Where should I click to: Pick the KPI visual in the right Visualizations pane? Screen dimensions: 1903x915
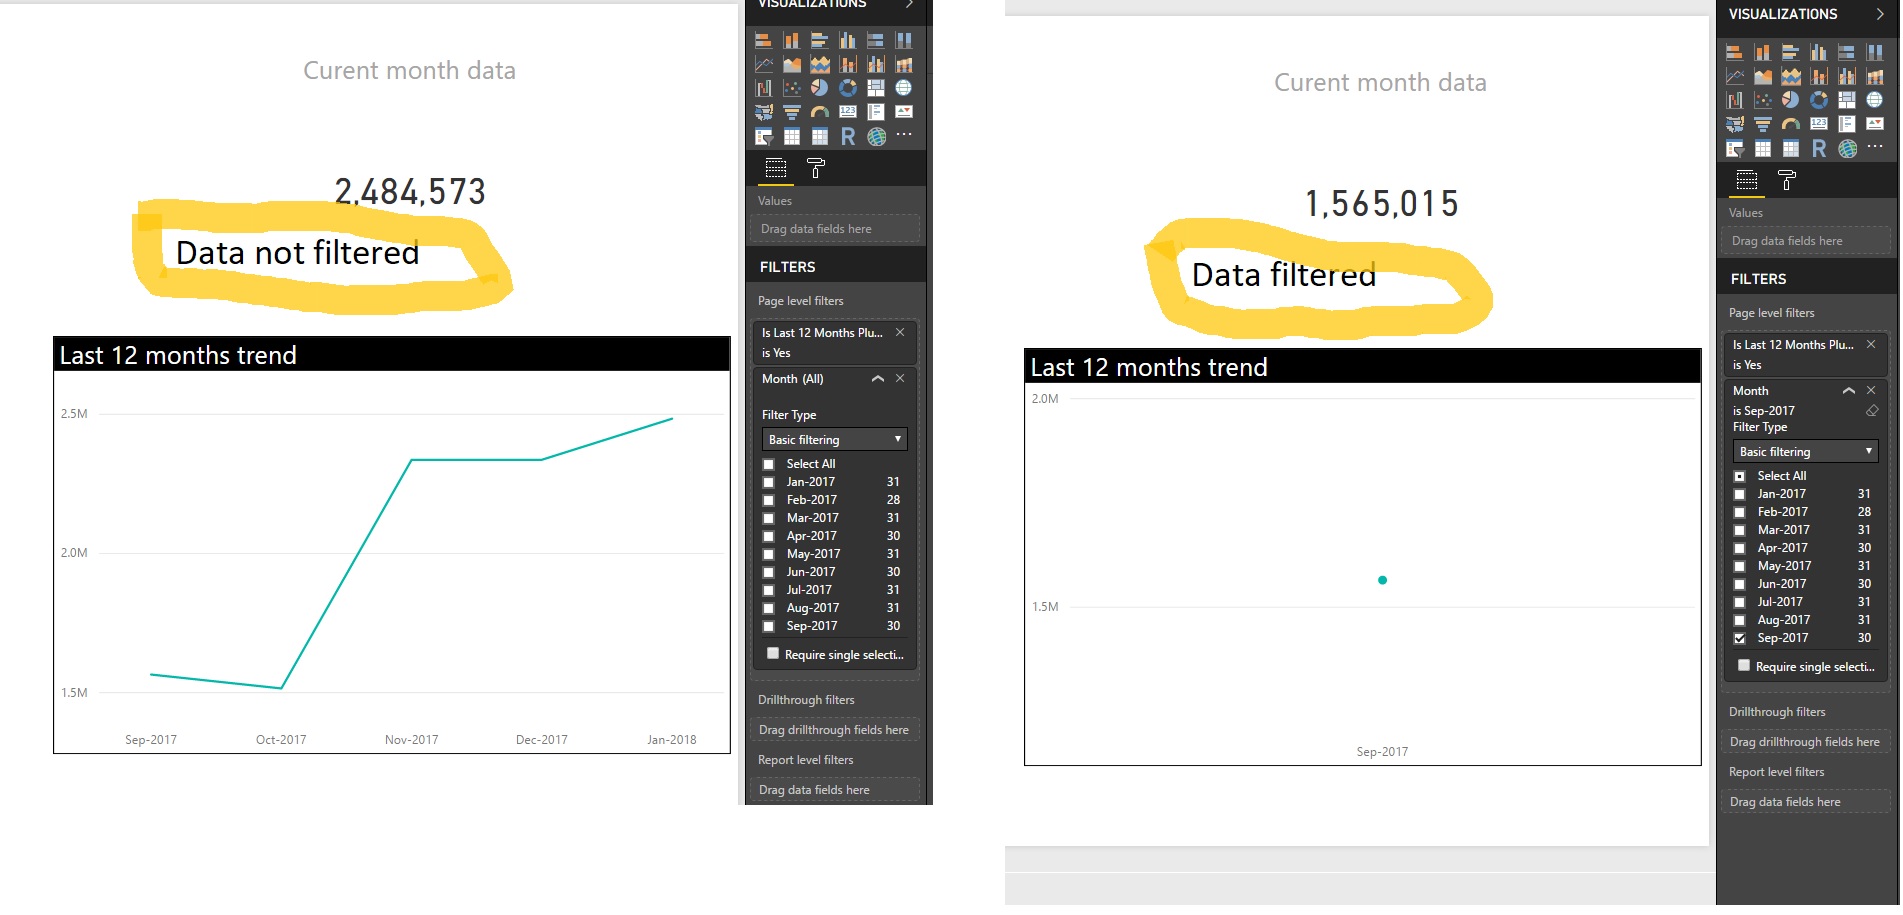coord(1875,124)
